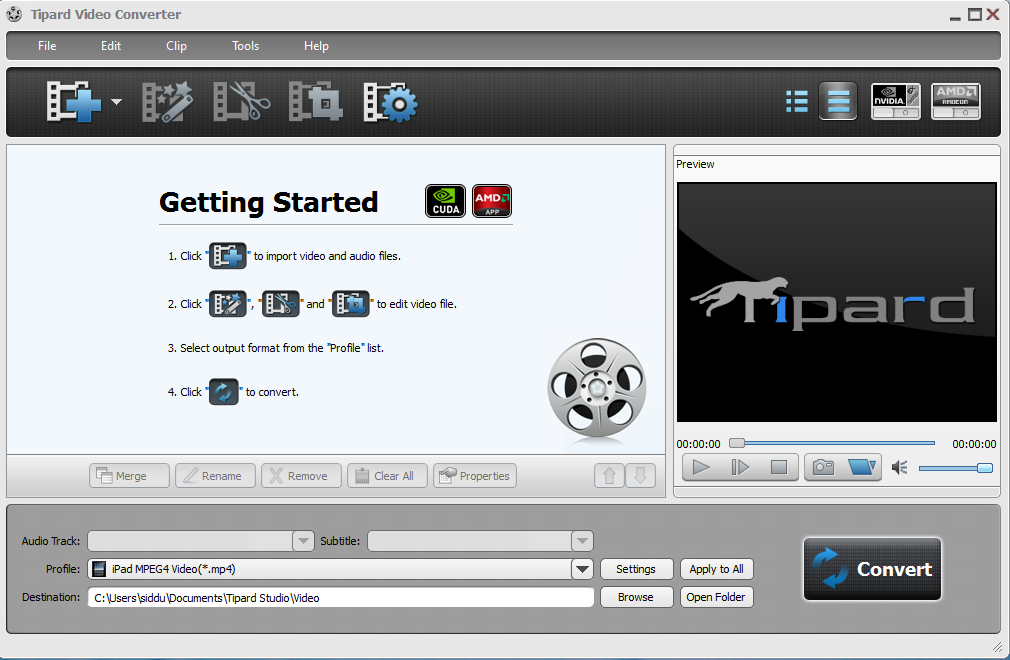Click the Destination path field
The height and width of the screenshot is (660, 1010).
[340, 597]
